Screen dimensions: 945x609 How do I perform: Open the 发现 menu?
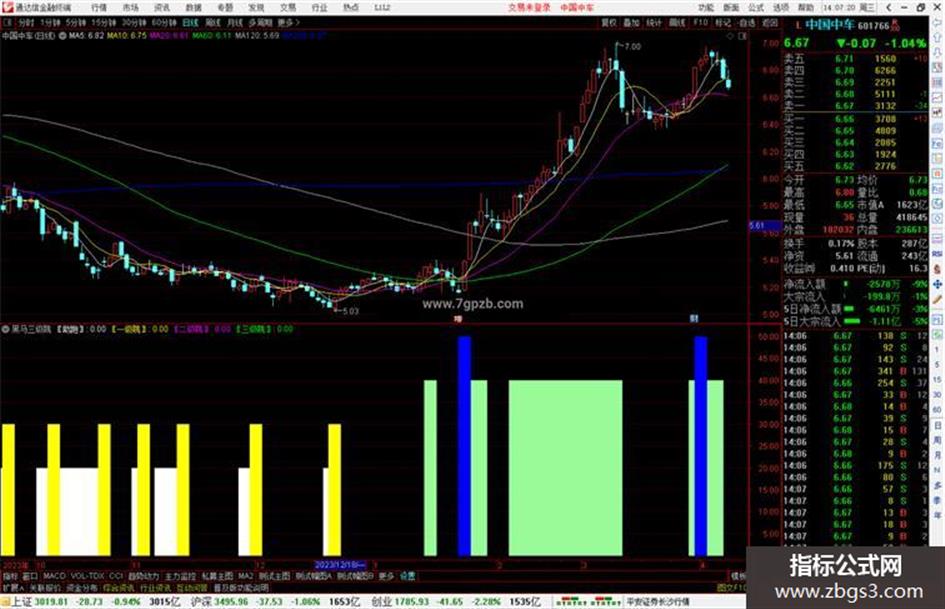click(256, 7)
